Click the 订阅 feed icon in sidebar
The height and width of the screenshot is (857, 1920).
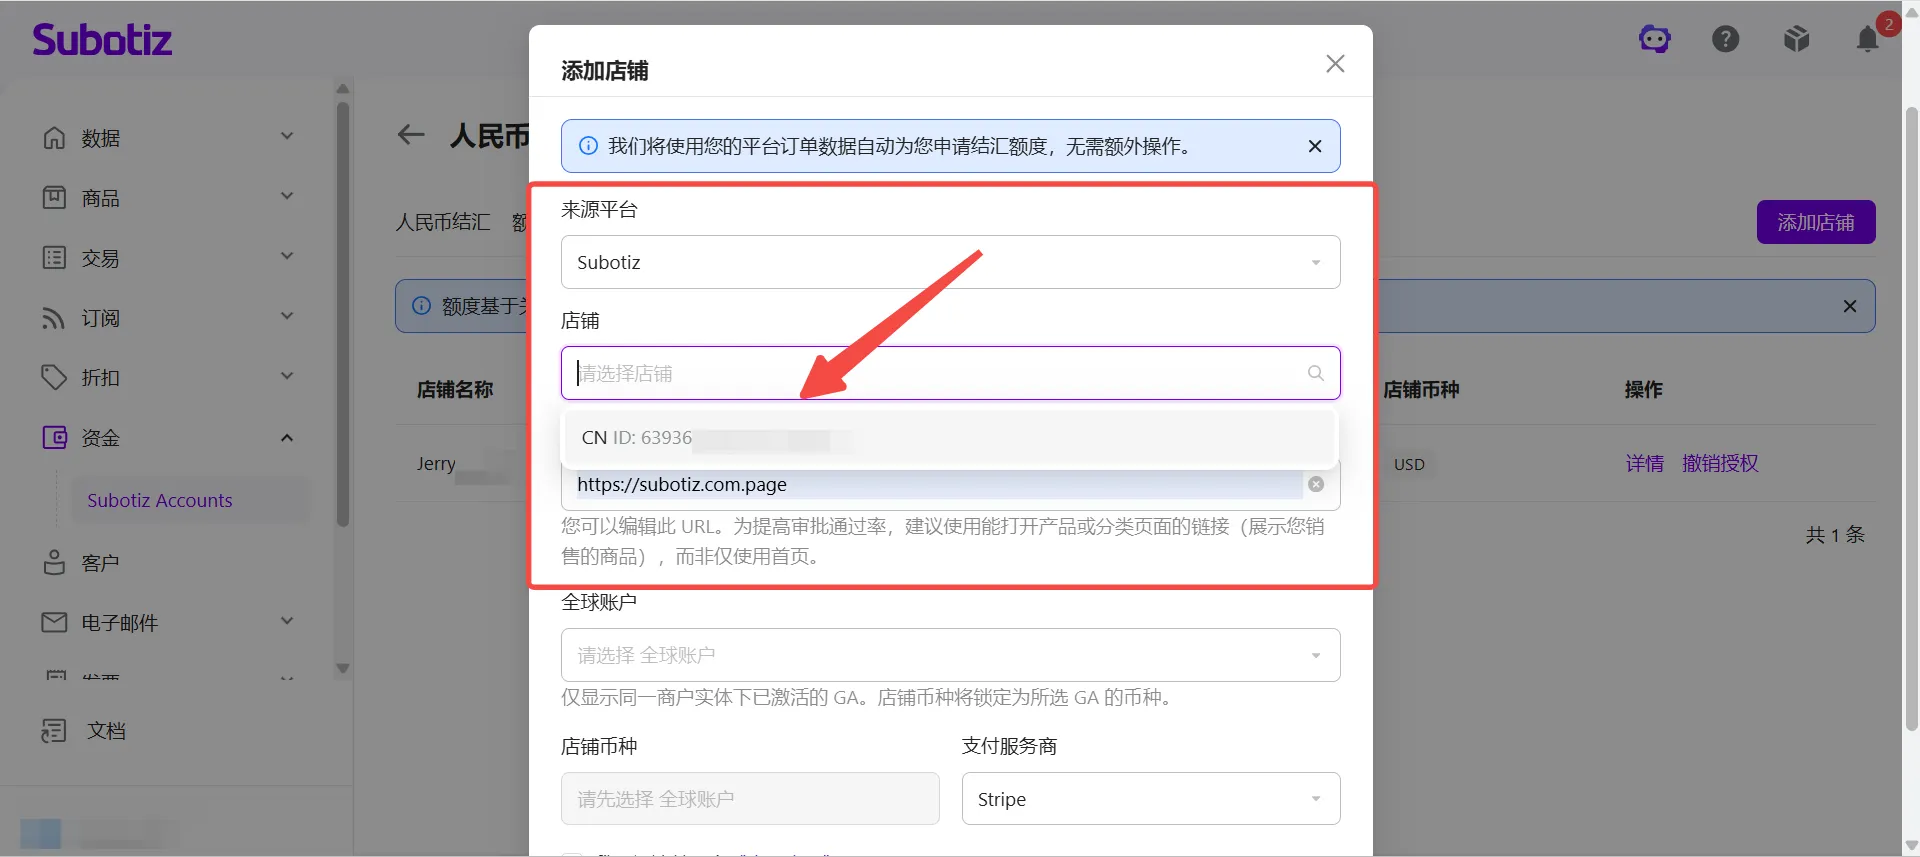[x=54, y=318]
